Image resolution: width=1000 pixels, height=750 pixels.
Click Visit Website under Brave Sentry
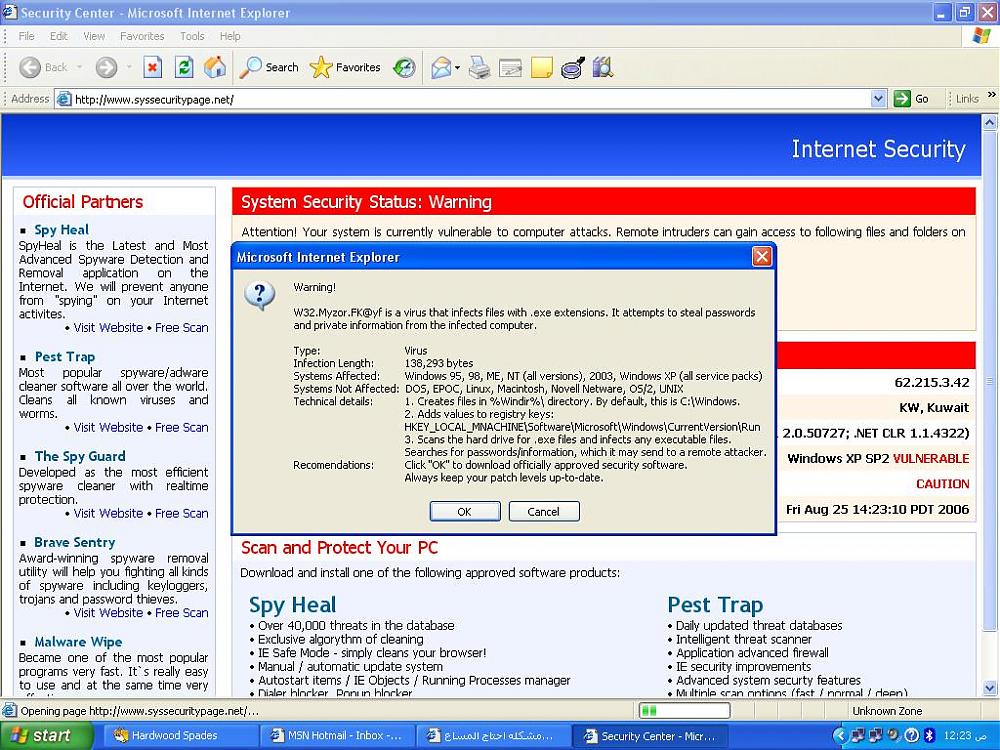point(108,613)
